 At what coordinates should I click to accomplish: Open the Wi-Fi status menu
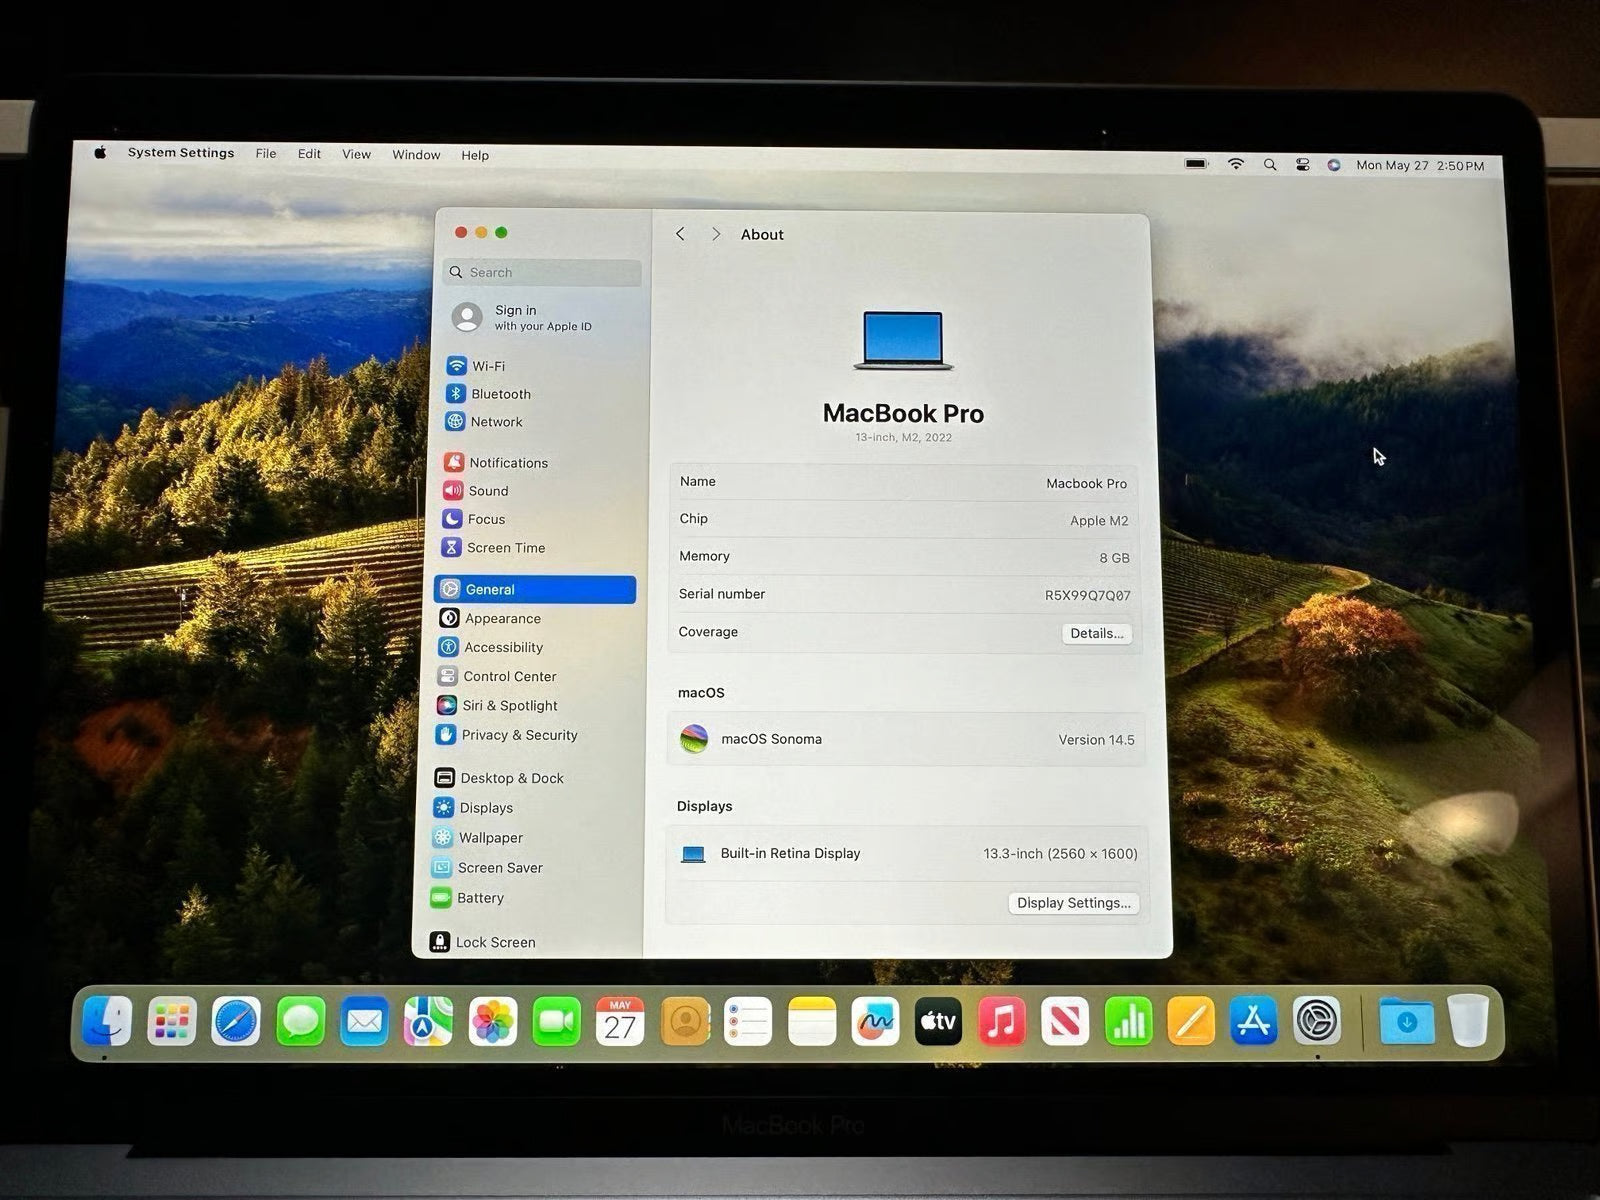1236,164
